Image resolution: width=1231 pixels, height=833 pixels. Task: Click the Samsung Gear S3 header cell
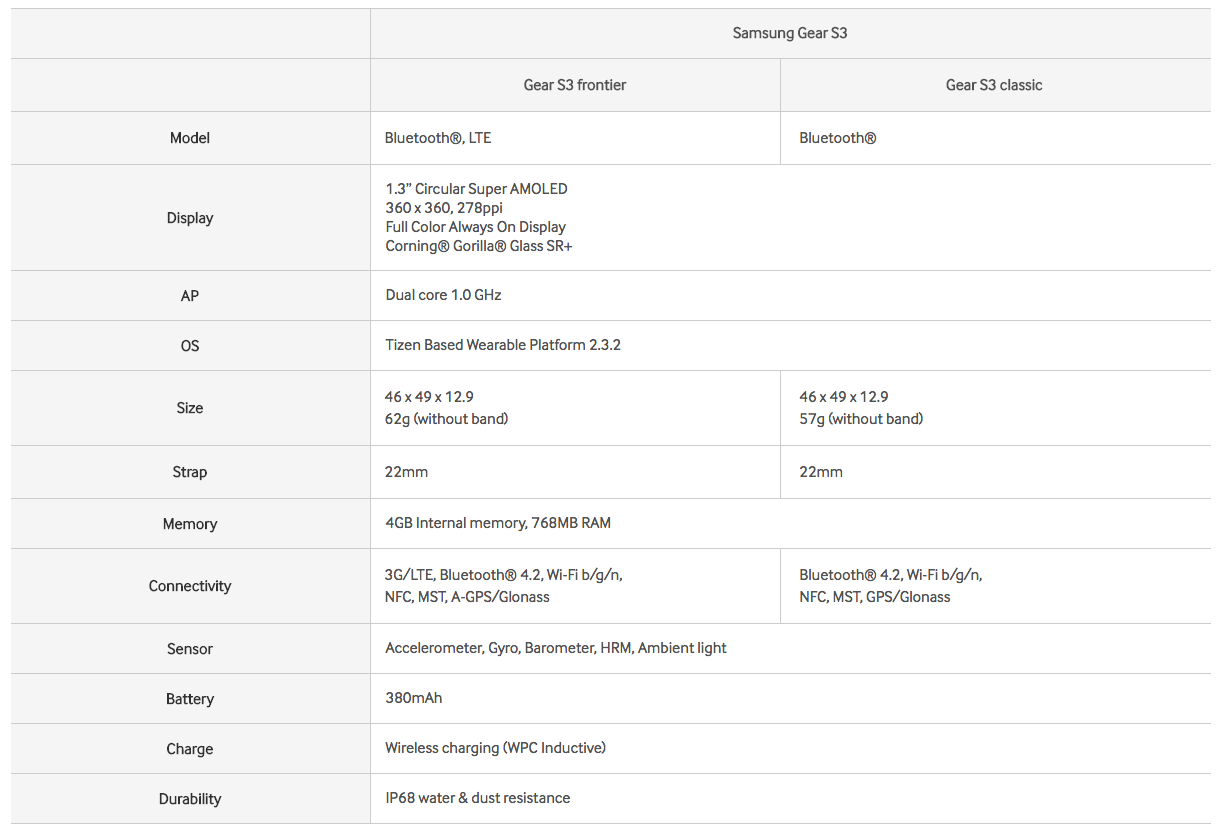tap(789, 33)
